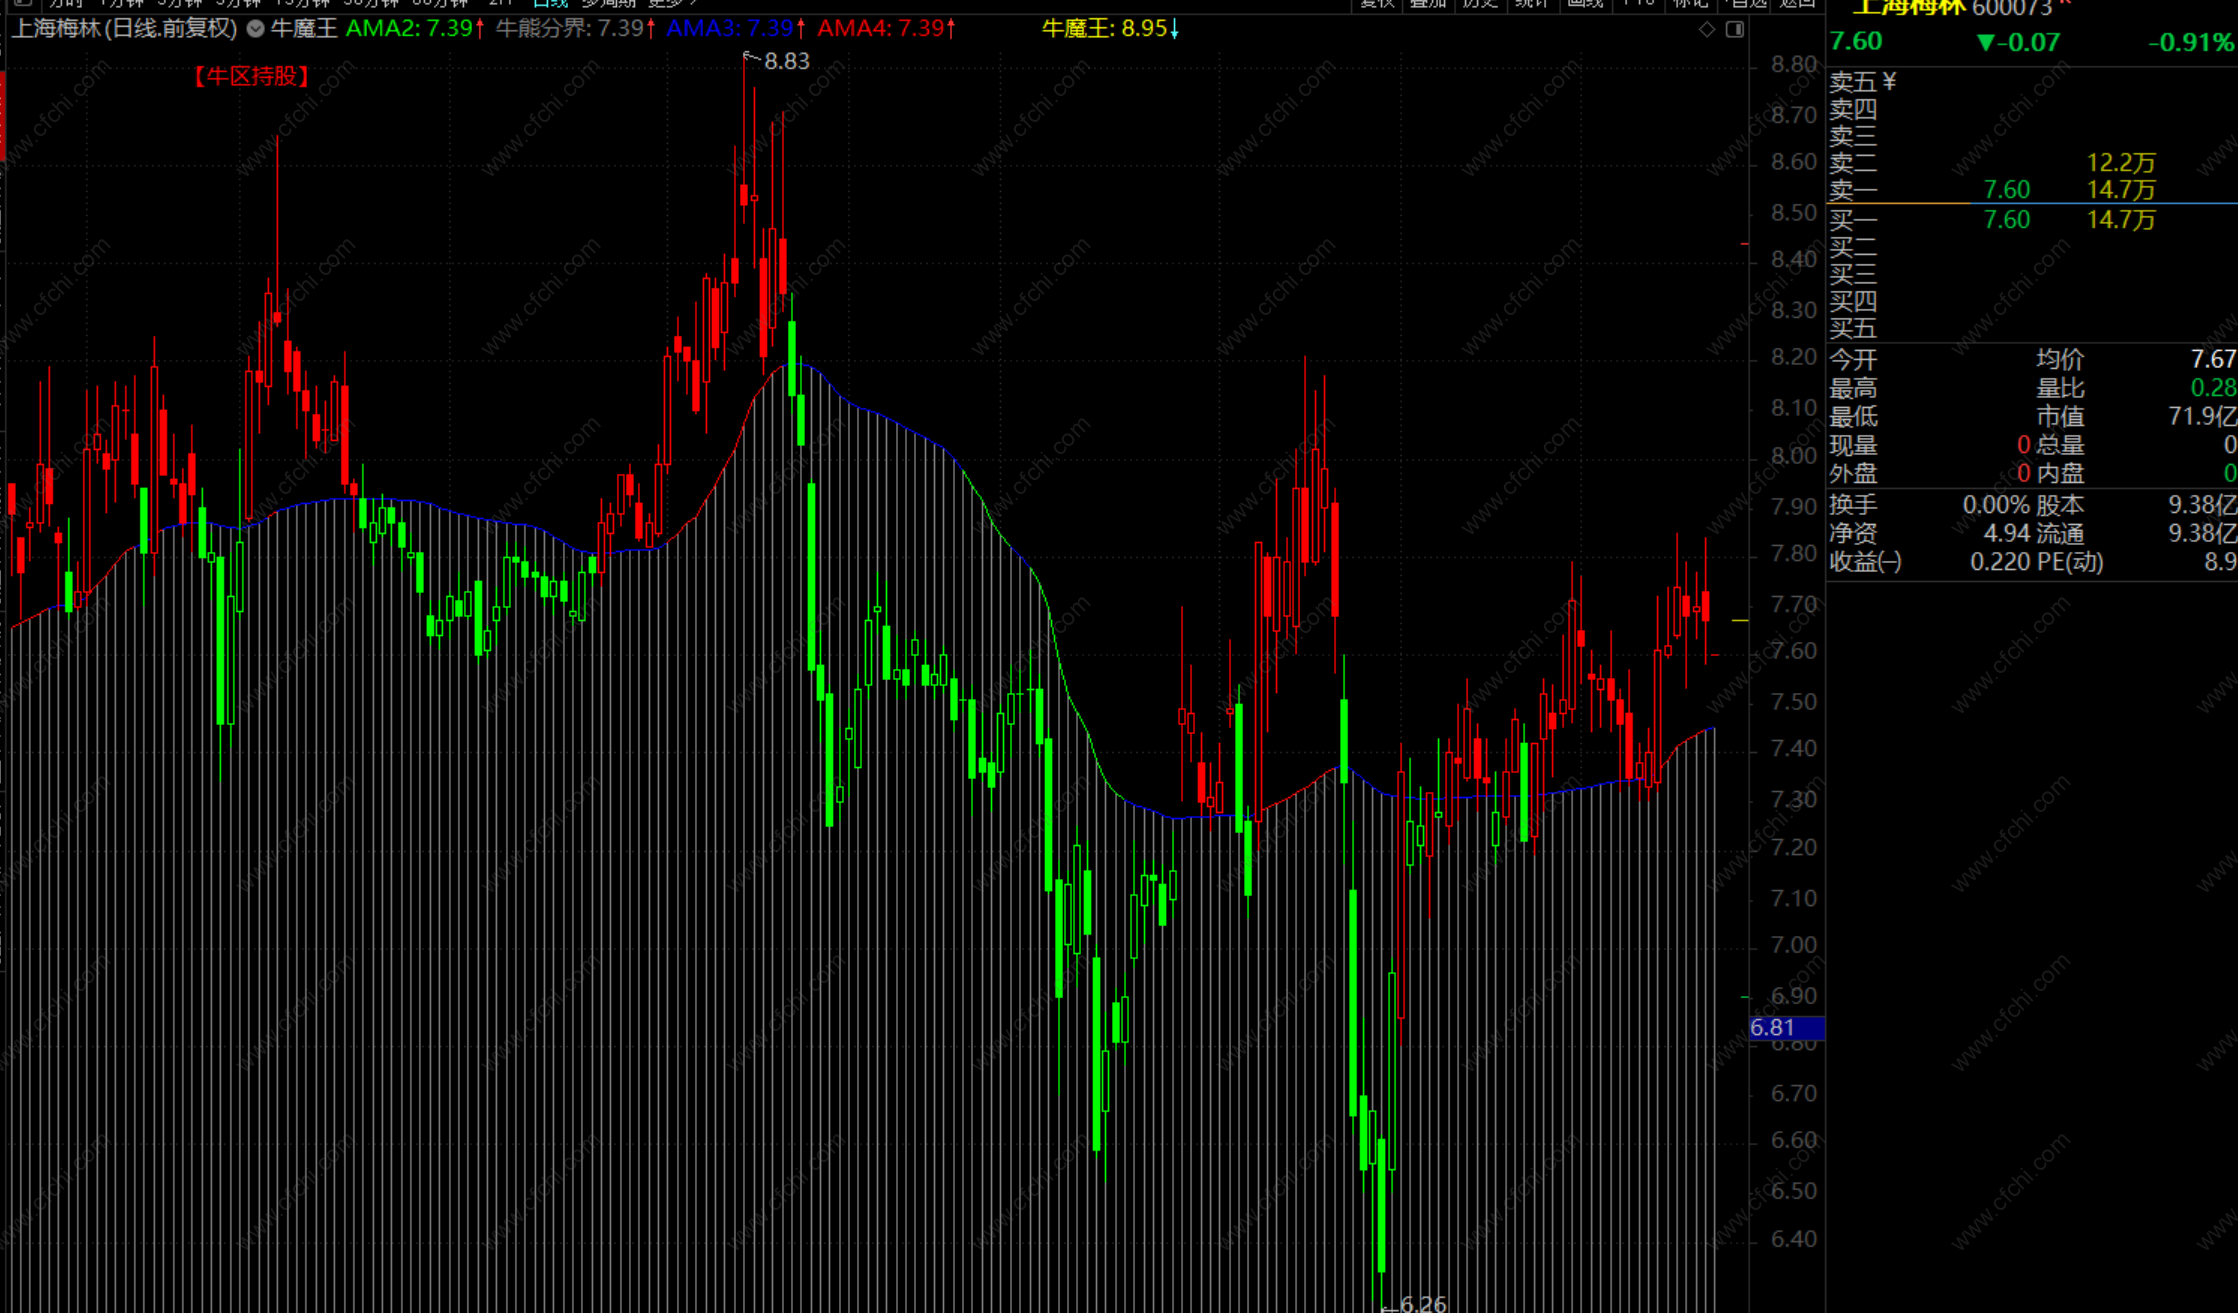Switch to the 多周期 tab

pos(608,3)
